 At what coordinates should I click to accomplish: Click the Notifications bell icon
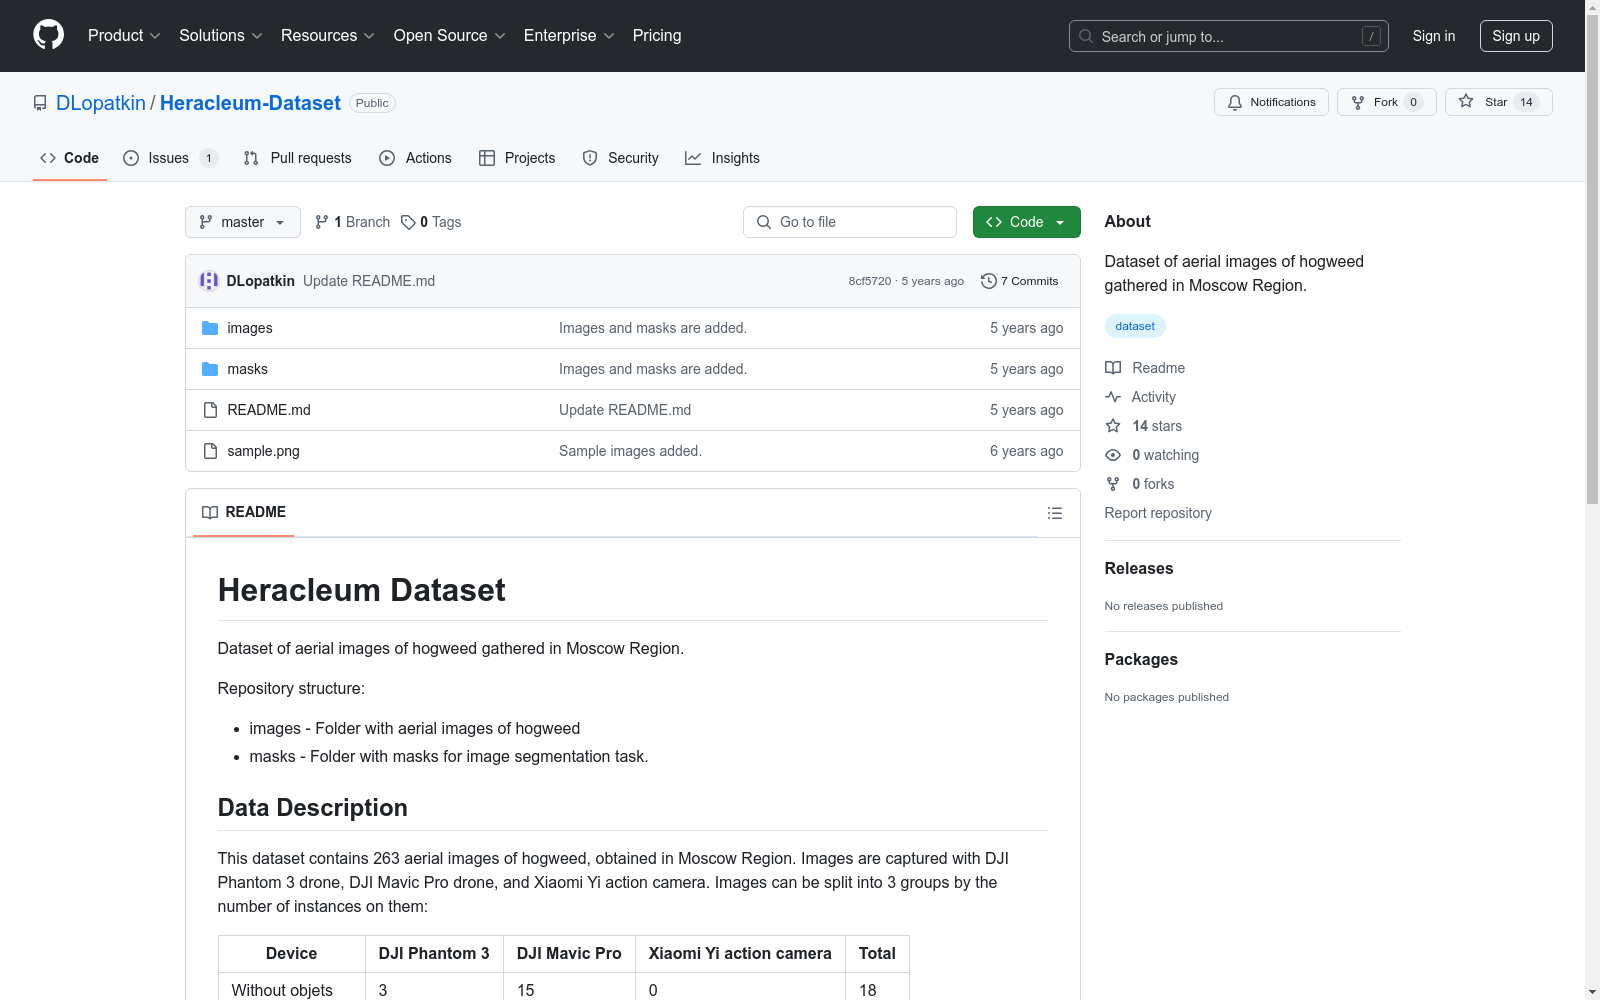(1235, 102)
